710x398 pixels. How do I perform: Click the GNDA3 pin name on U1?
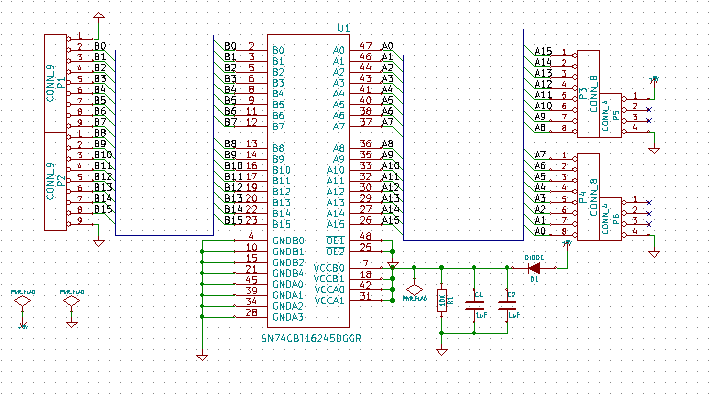click(x=288, y=317)
